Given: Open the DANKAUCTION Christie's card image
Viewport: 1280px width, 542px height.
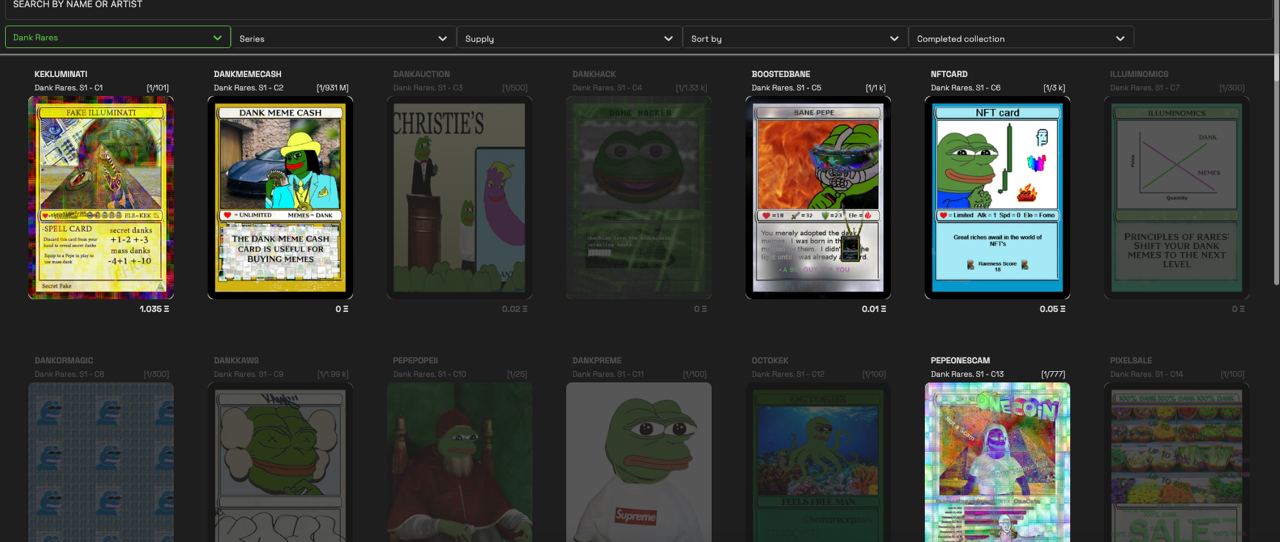Looking at the screenshot, I should click(460, 197).
